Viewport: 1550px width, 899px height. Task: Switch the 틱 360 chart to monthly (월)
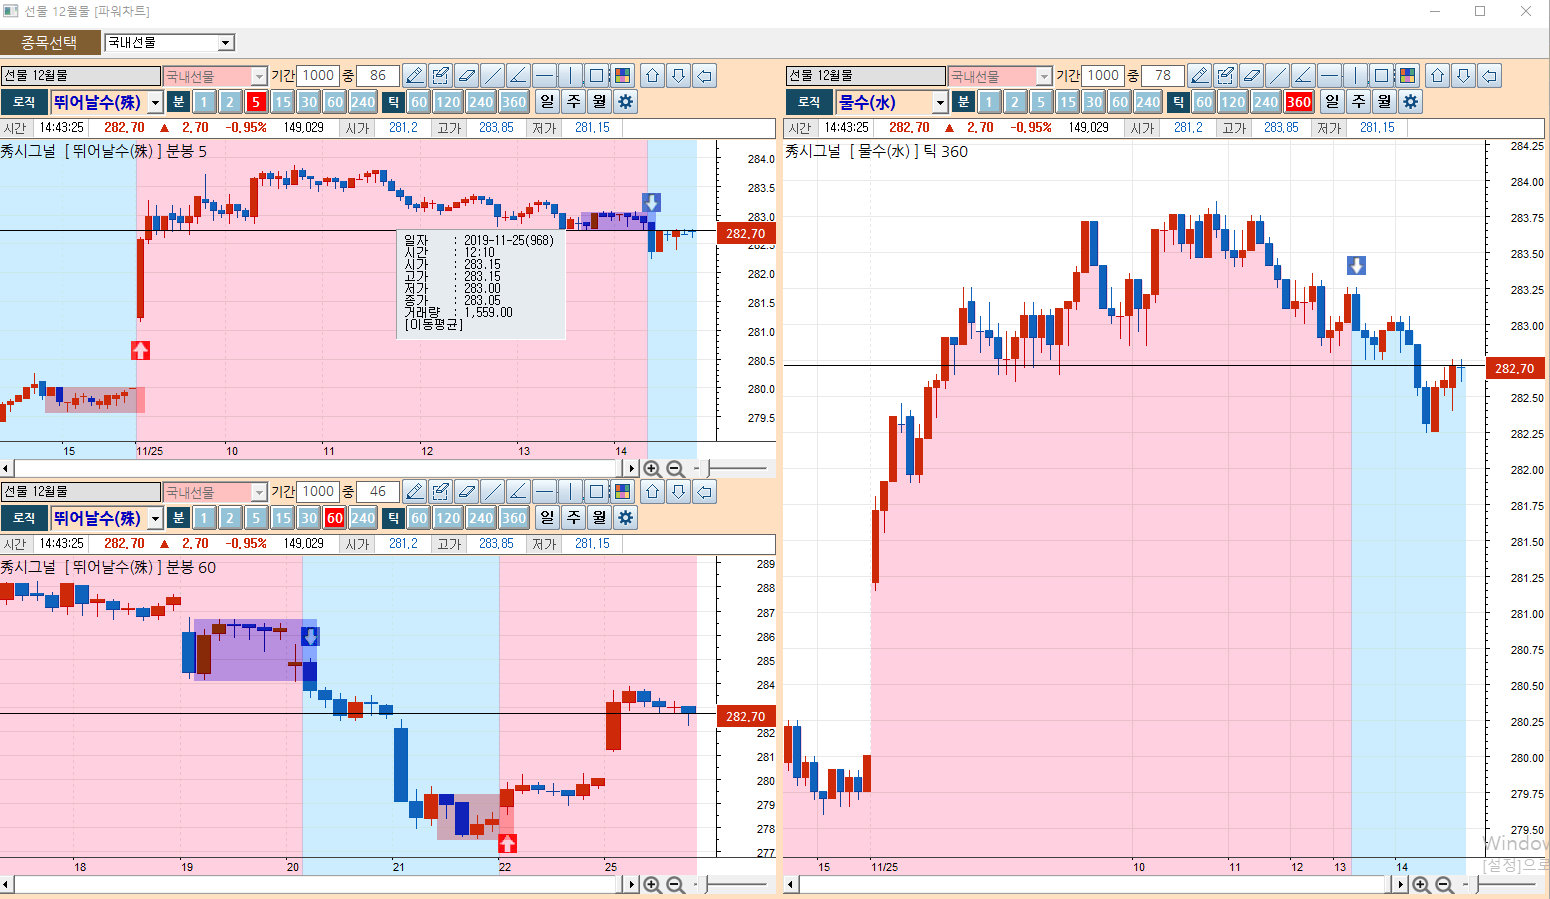[x=1384, y=102]
